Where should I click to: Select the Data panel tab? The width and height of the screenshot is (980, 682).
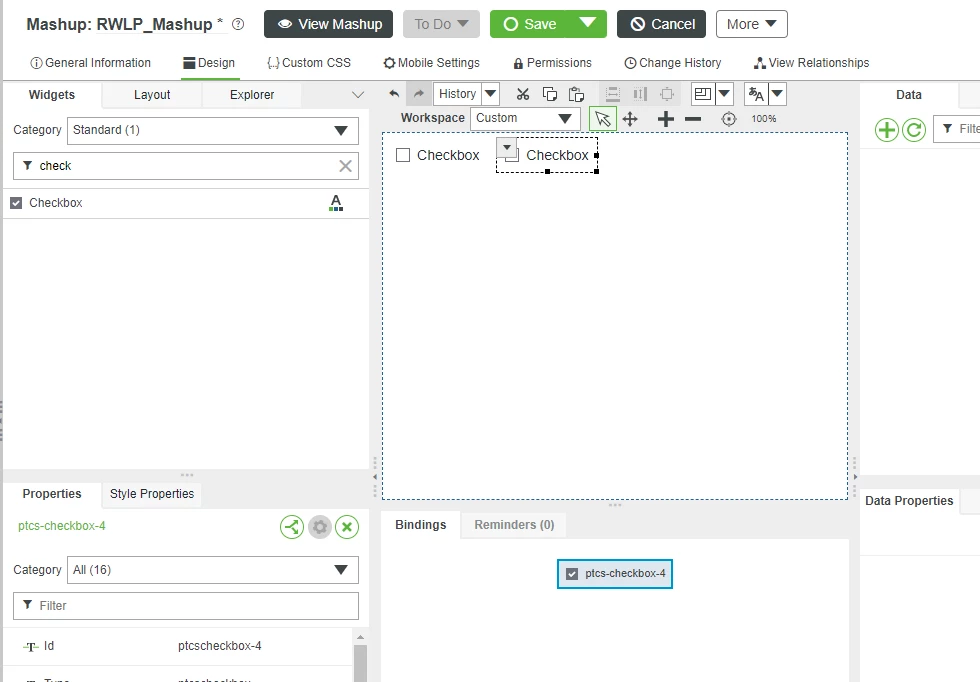909,95
